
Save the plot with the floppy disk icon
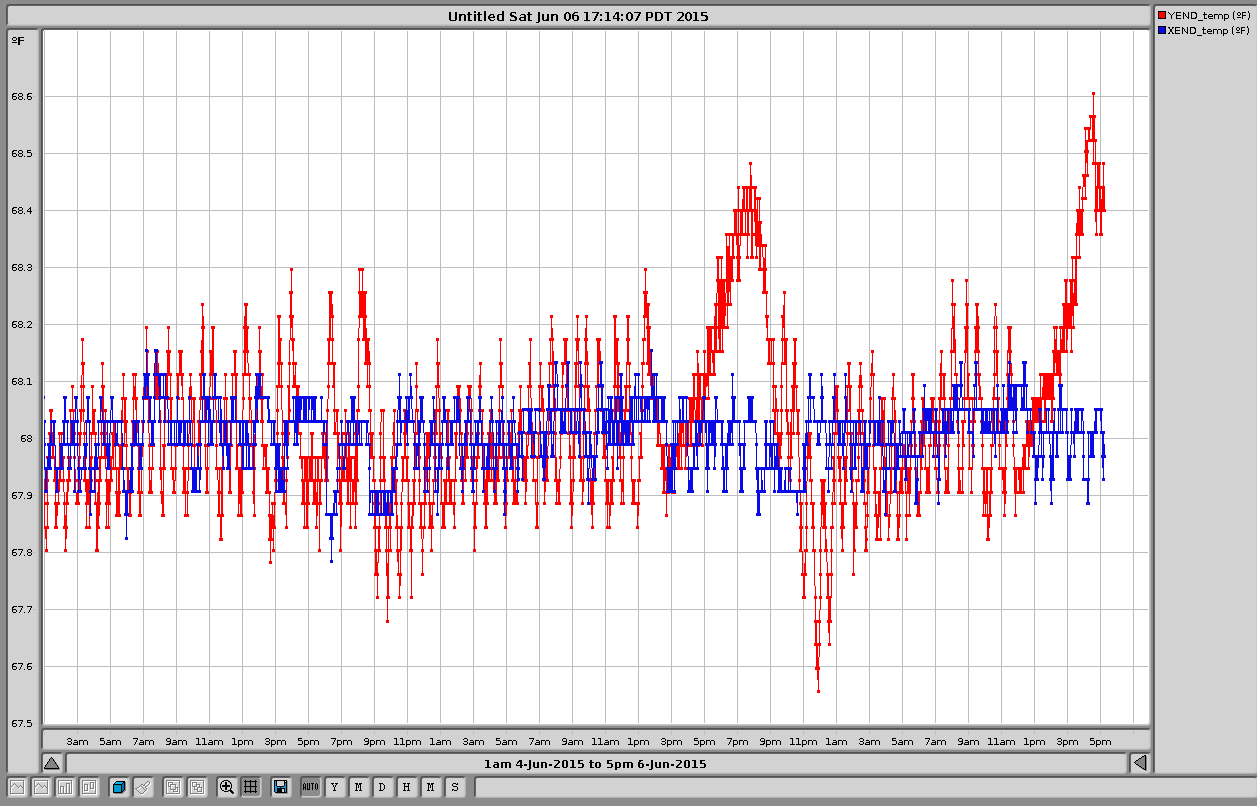click(x=281, y=787)
